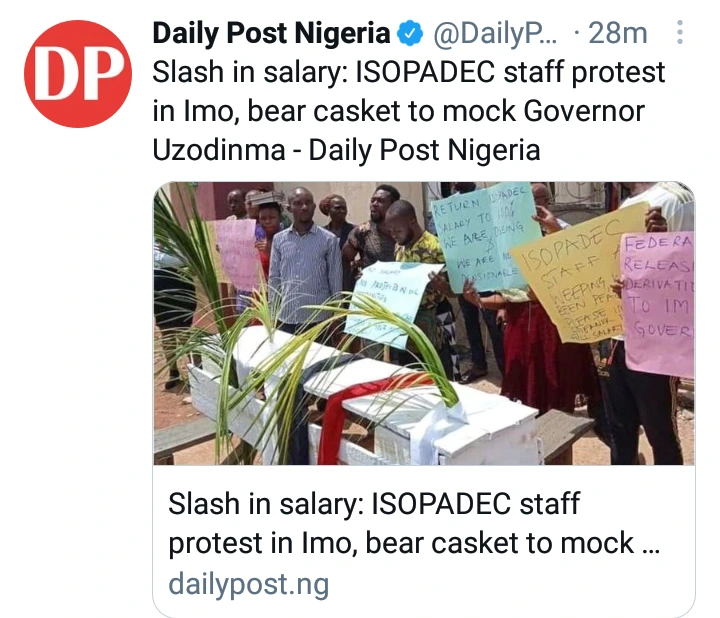Click the @DailyP... account handle
This screenshot has height=618, width=720.
(493, 34)
